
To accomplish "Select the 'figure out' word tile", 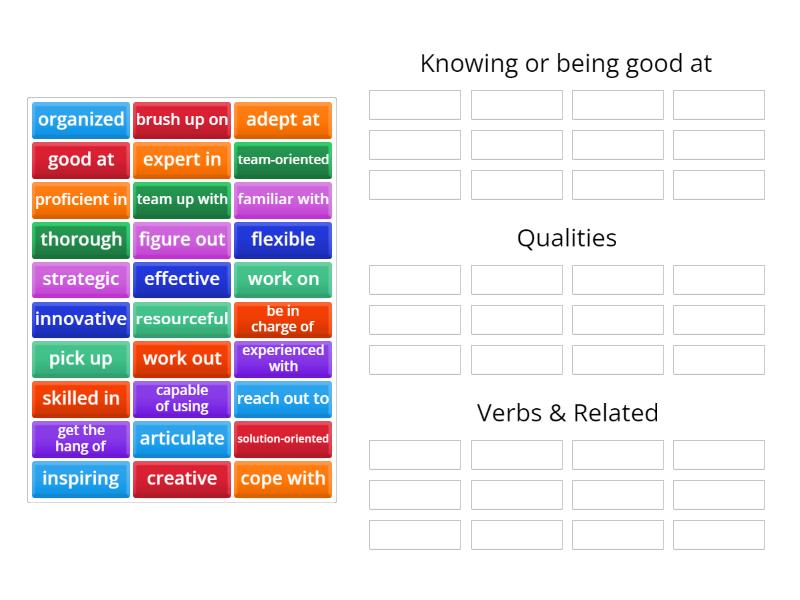I will [x=182, y=240].
